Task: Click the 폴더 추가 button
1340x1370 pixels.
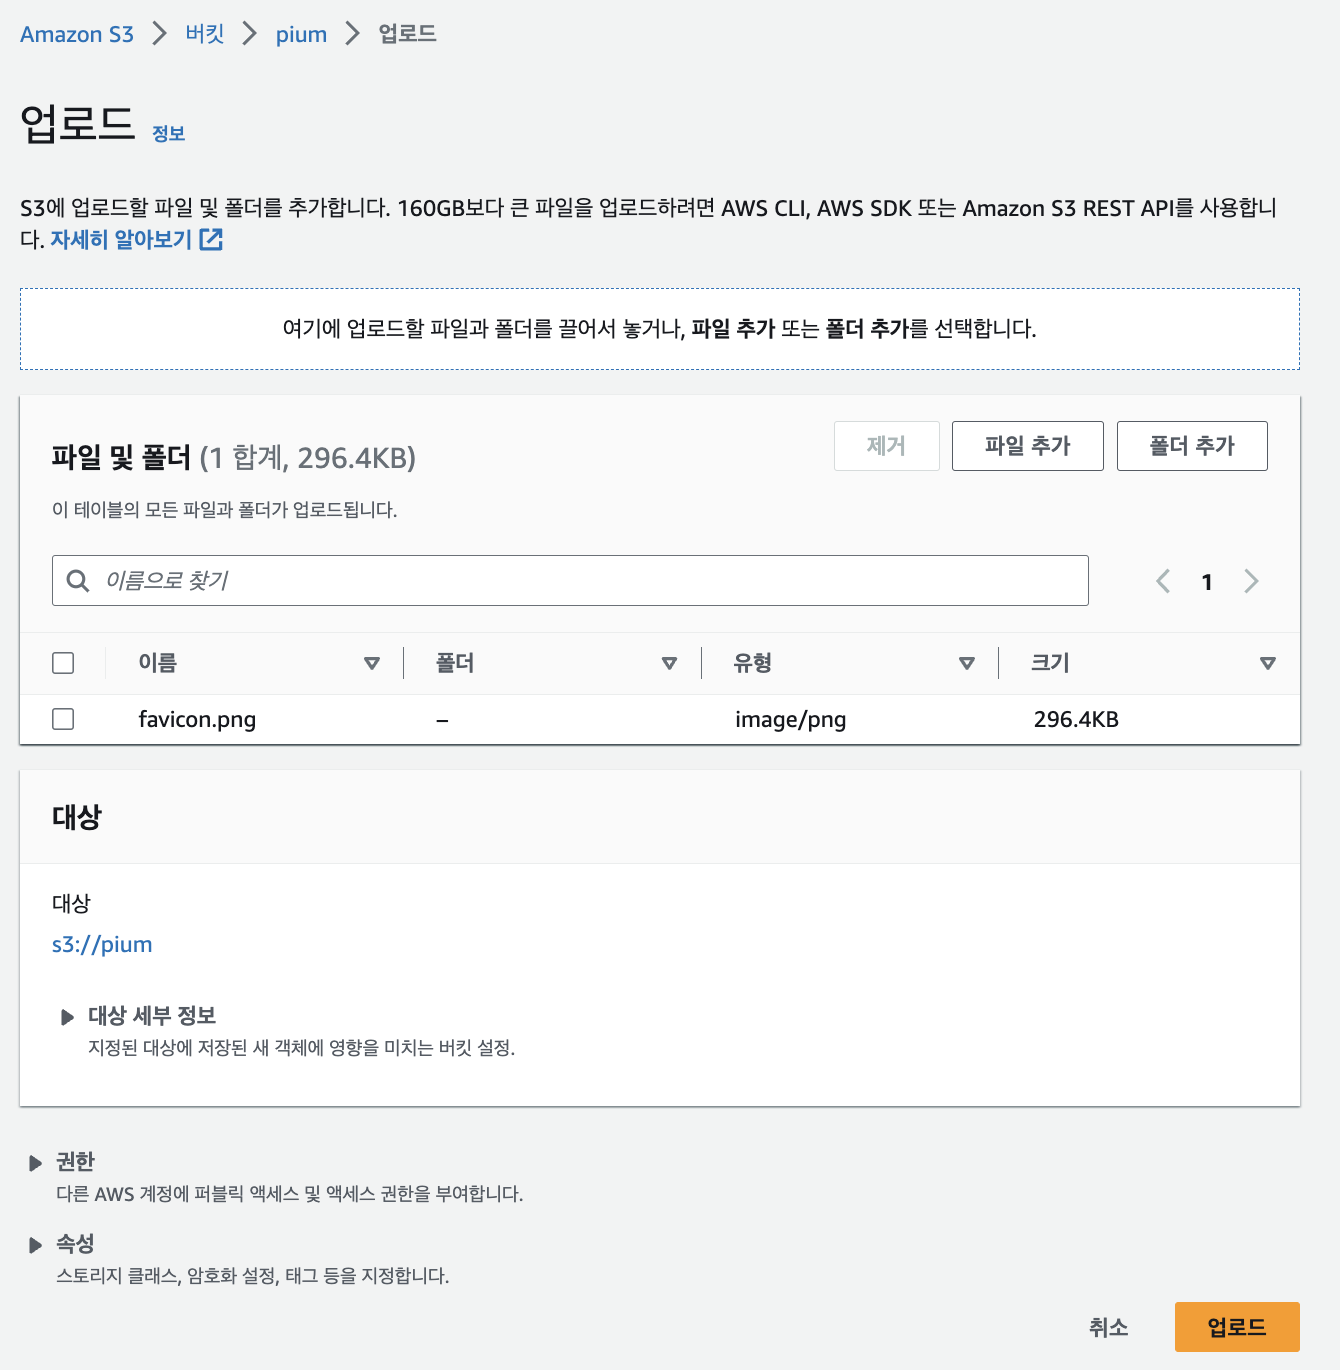Action: (1191, 446)
